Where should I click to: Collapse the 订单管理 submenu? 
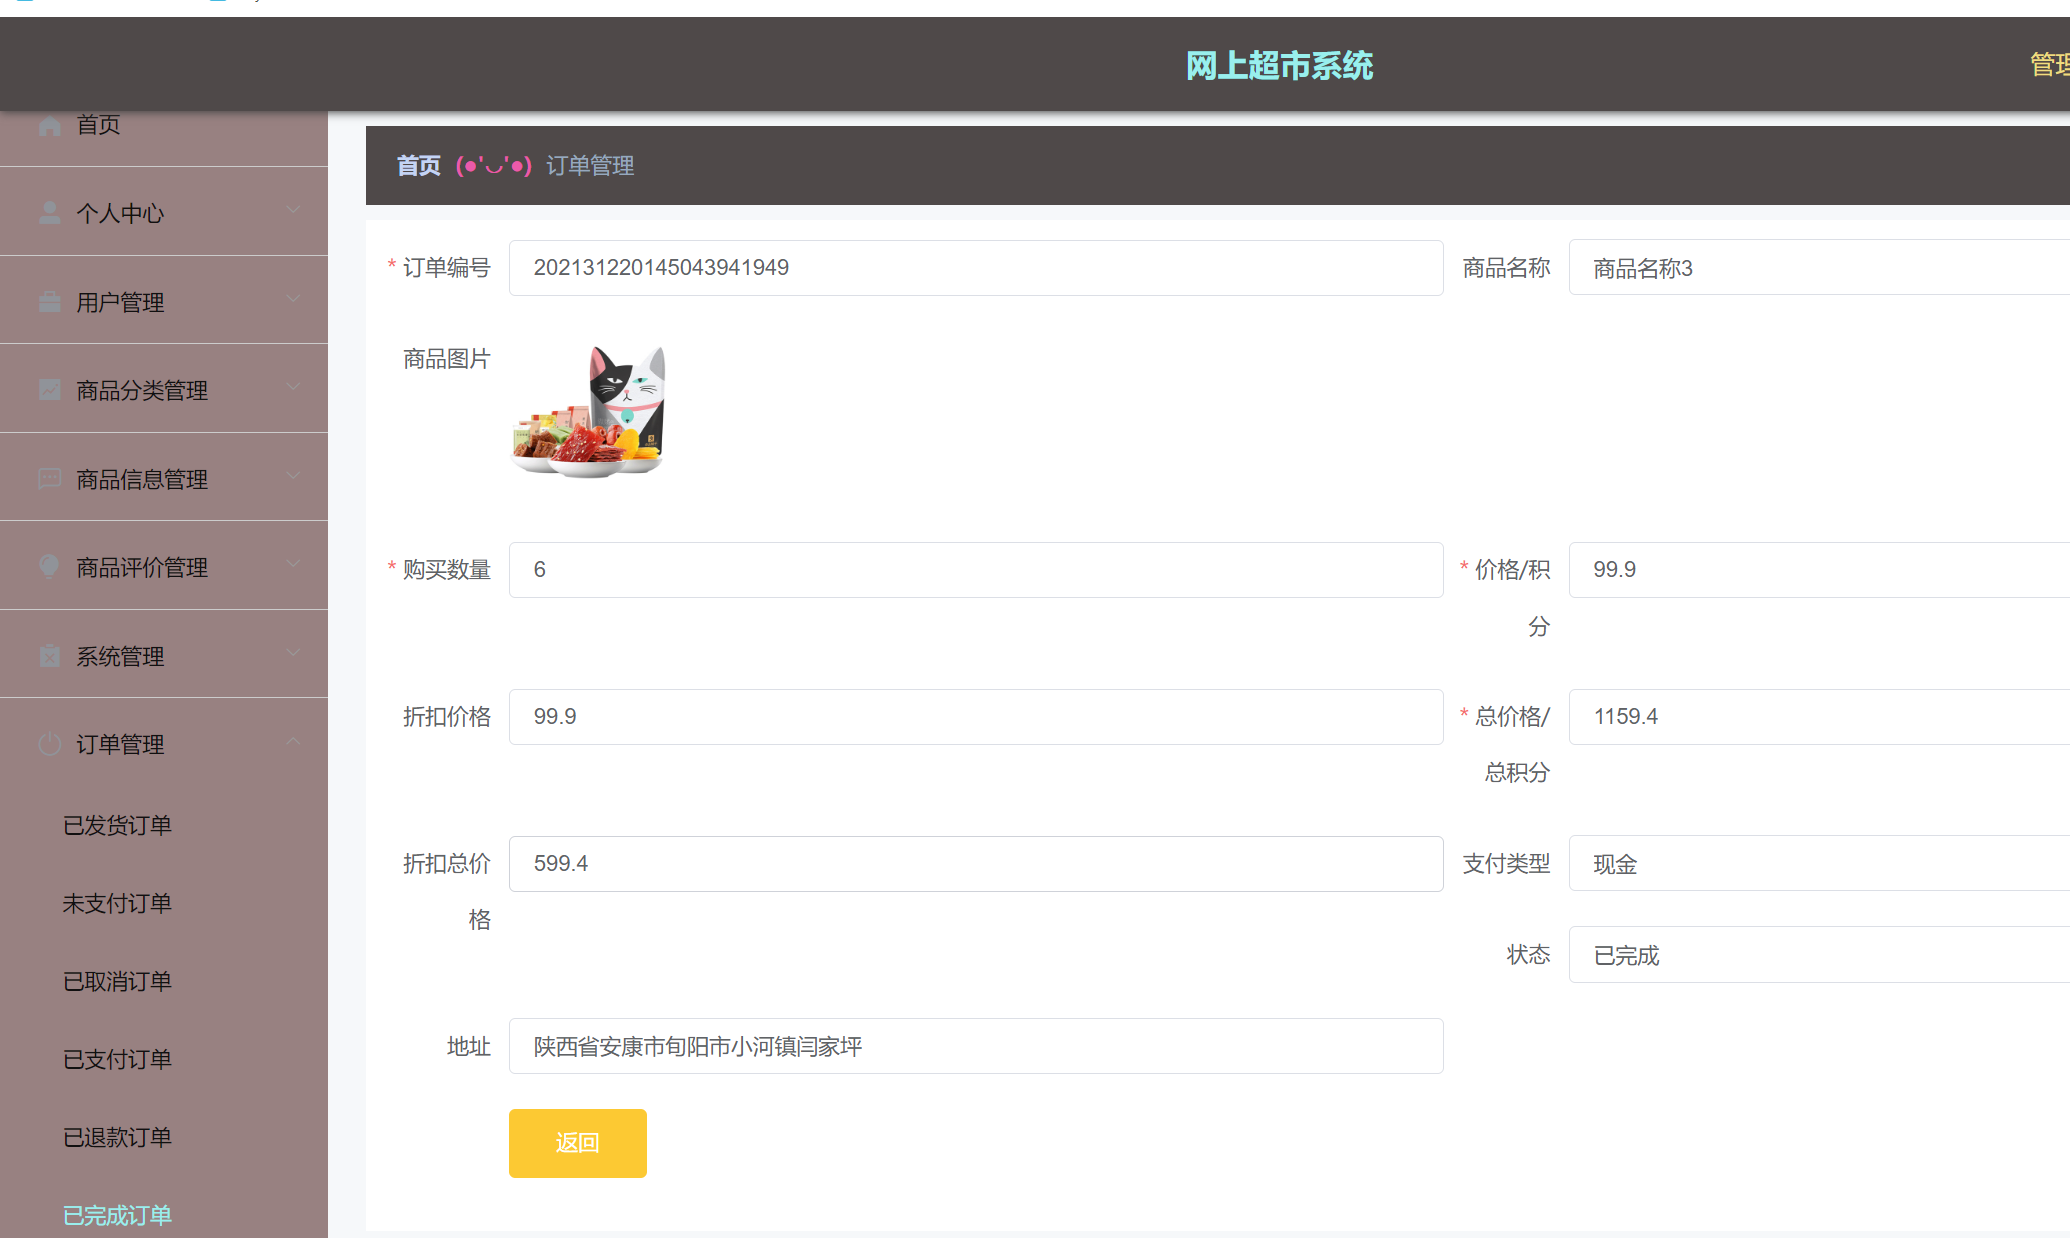tap(293, 740)
